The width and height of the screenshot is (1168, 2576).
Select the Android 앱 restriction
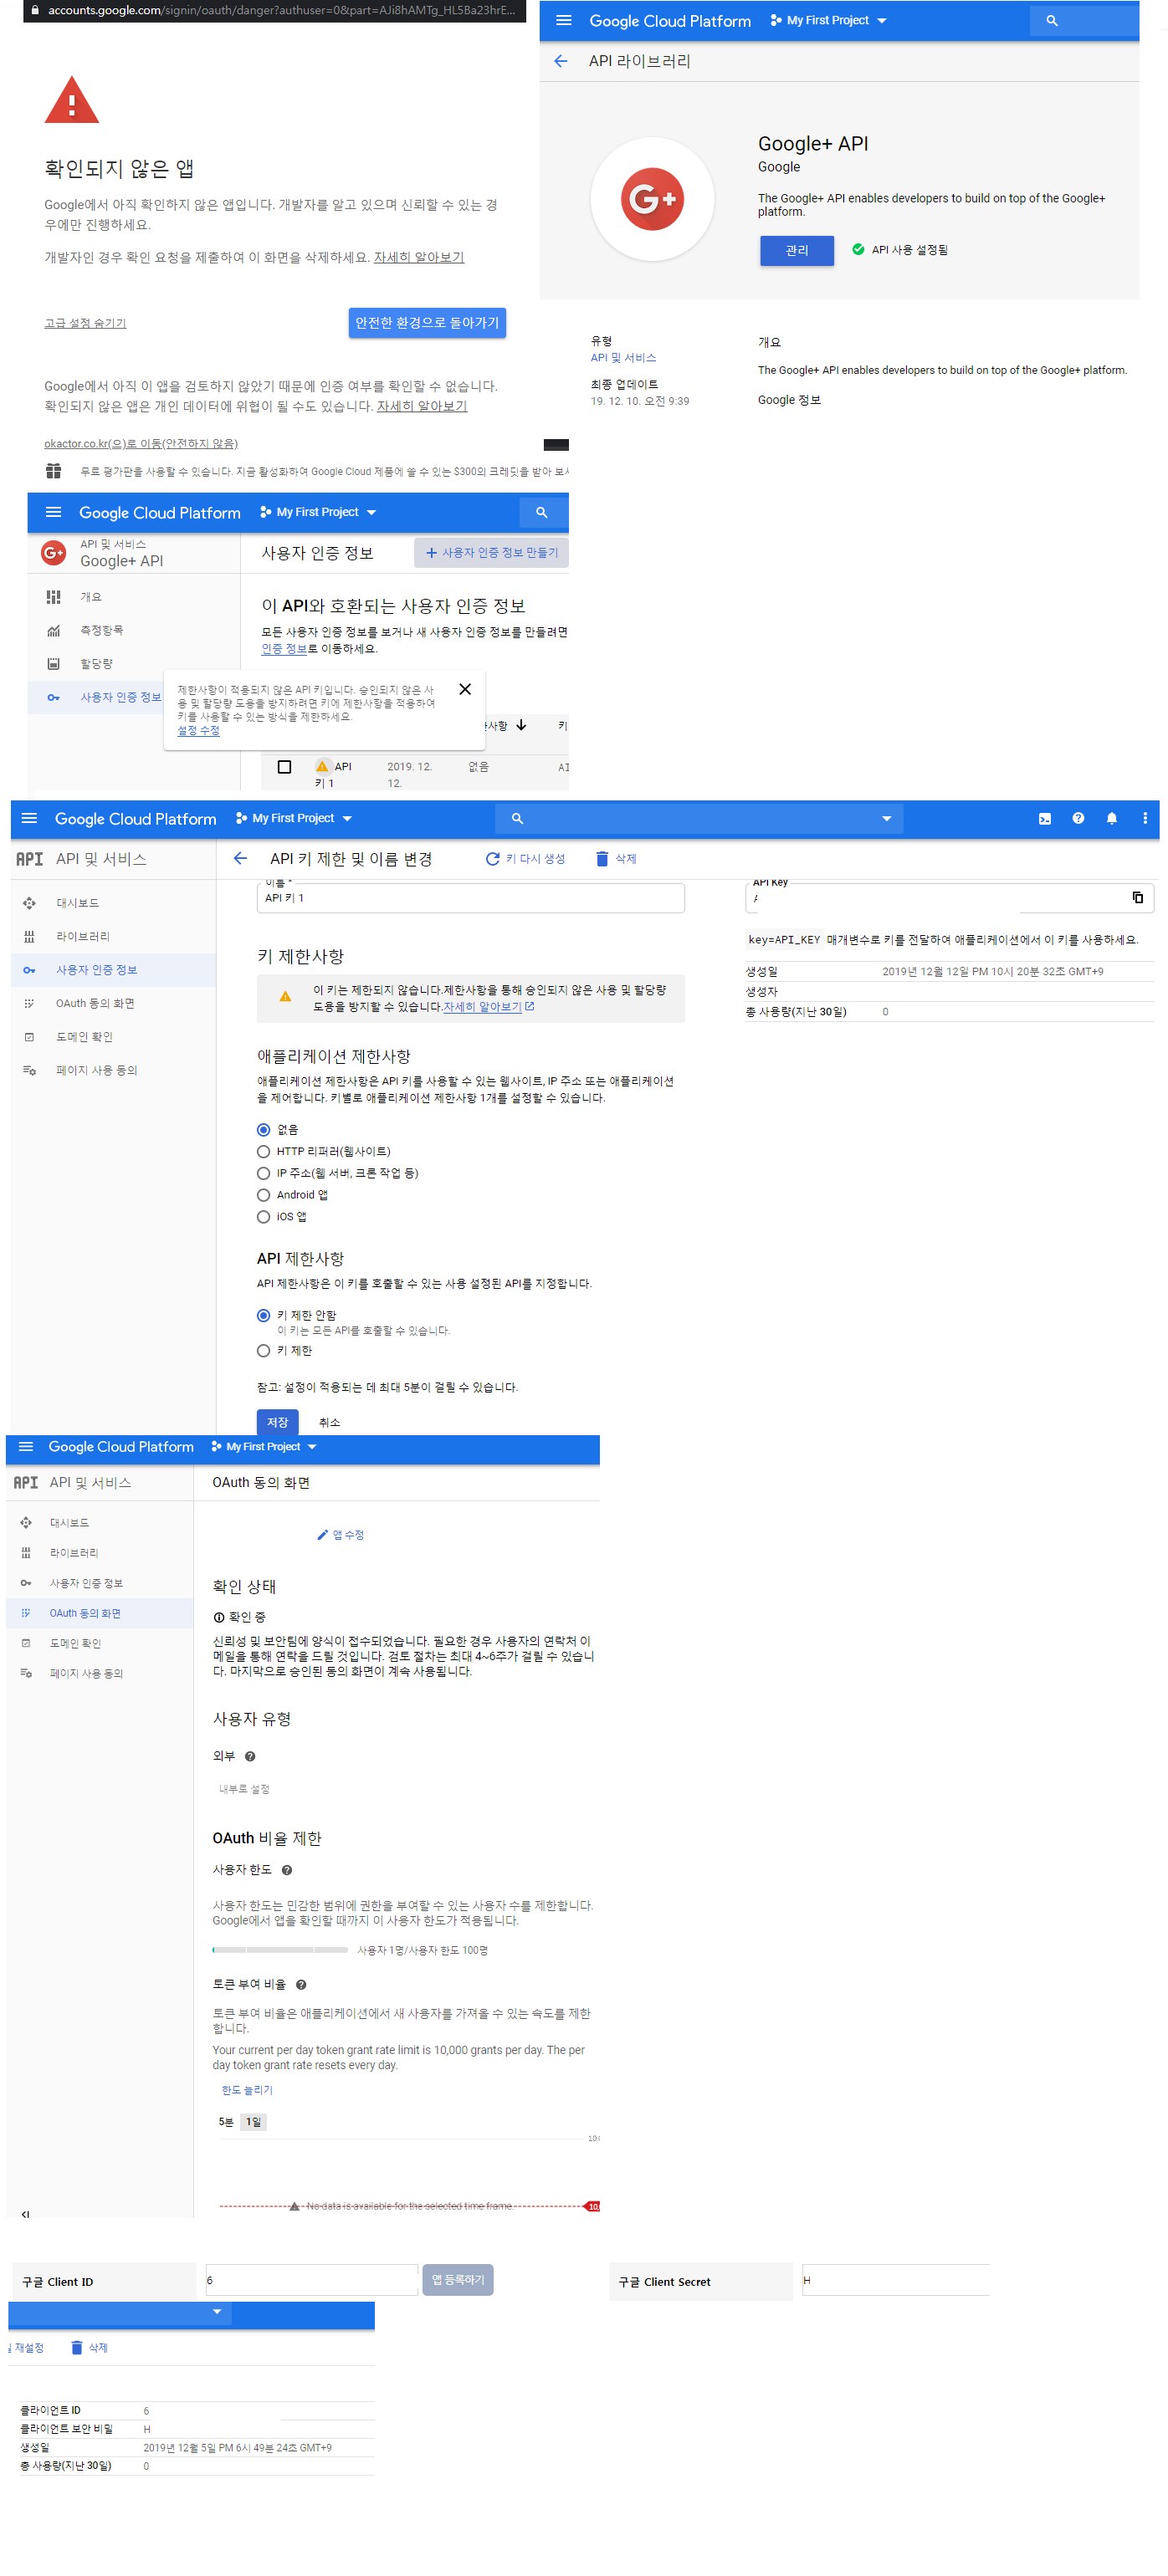click(x=264, y=1195)
